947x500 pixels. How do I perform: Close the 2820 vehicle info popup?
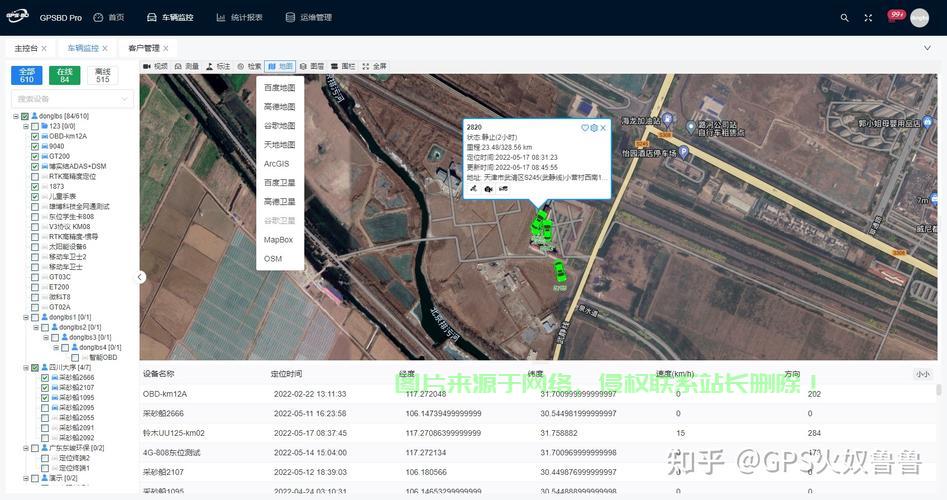(x=603, y=128)
